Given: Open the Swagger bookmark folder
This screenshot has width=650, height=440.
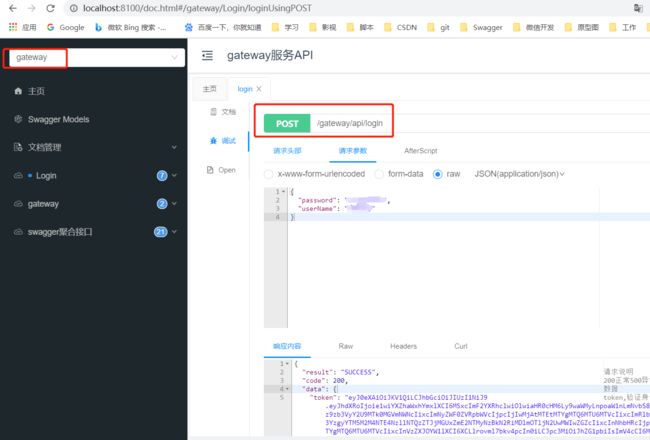Looking at the screenshot, I should click(x=481, y=27).
